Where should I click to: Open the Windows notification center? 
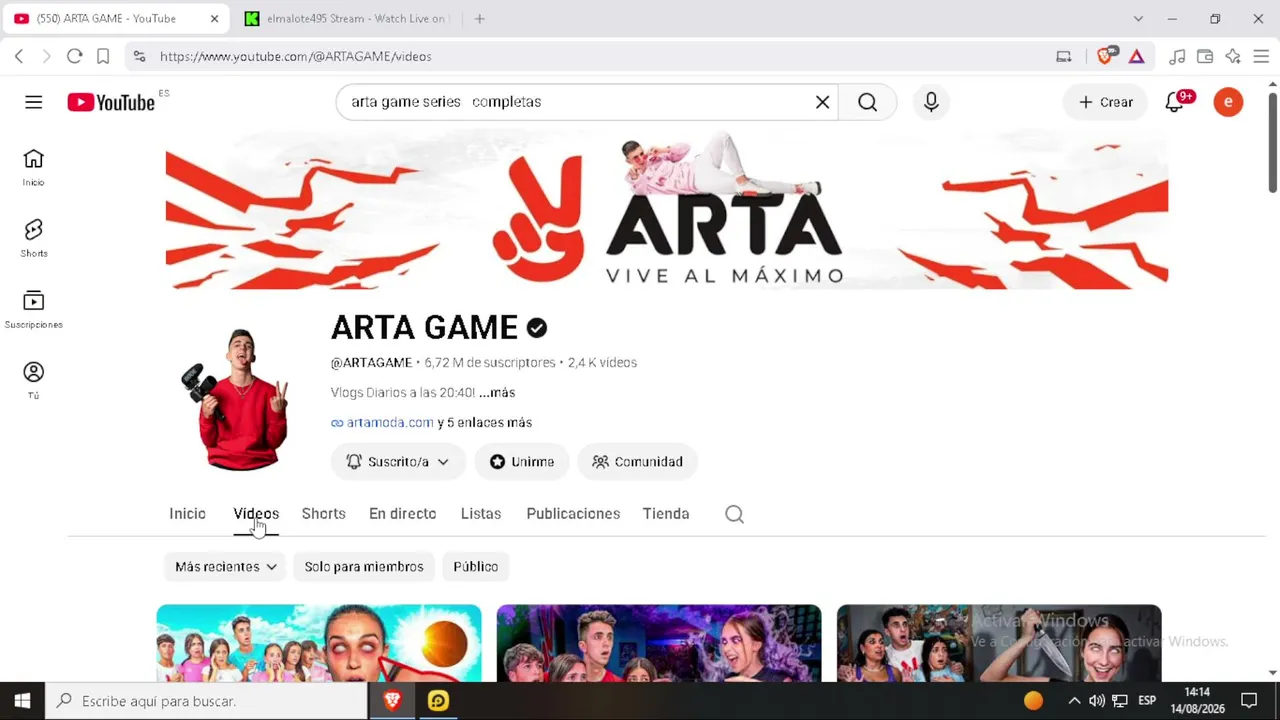pos(1249,701)
